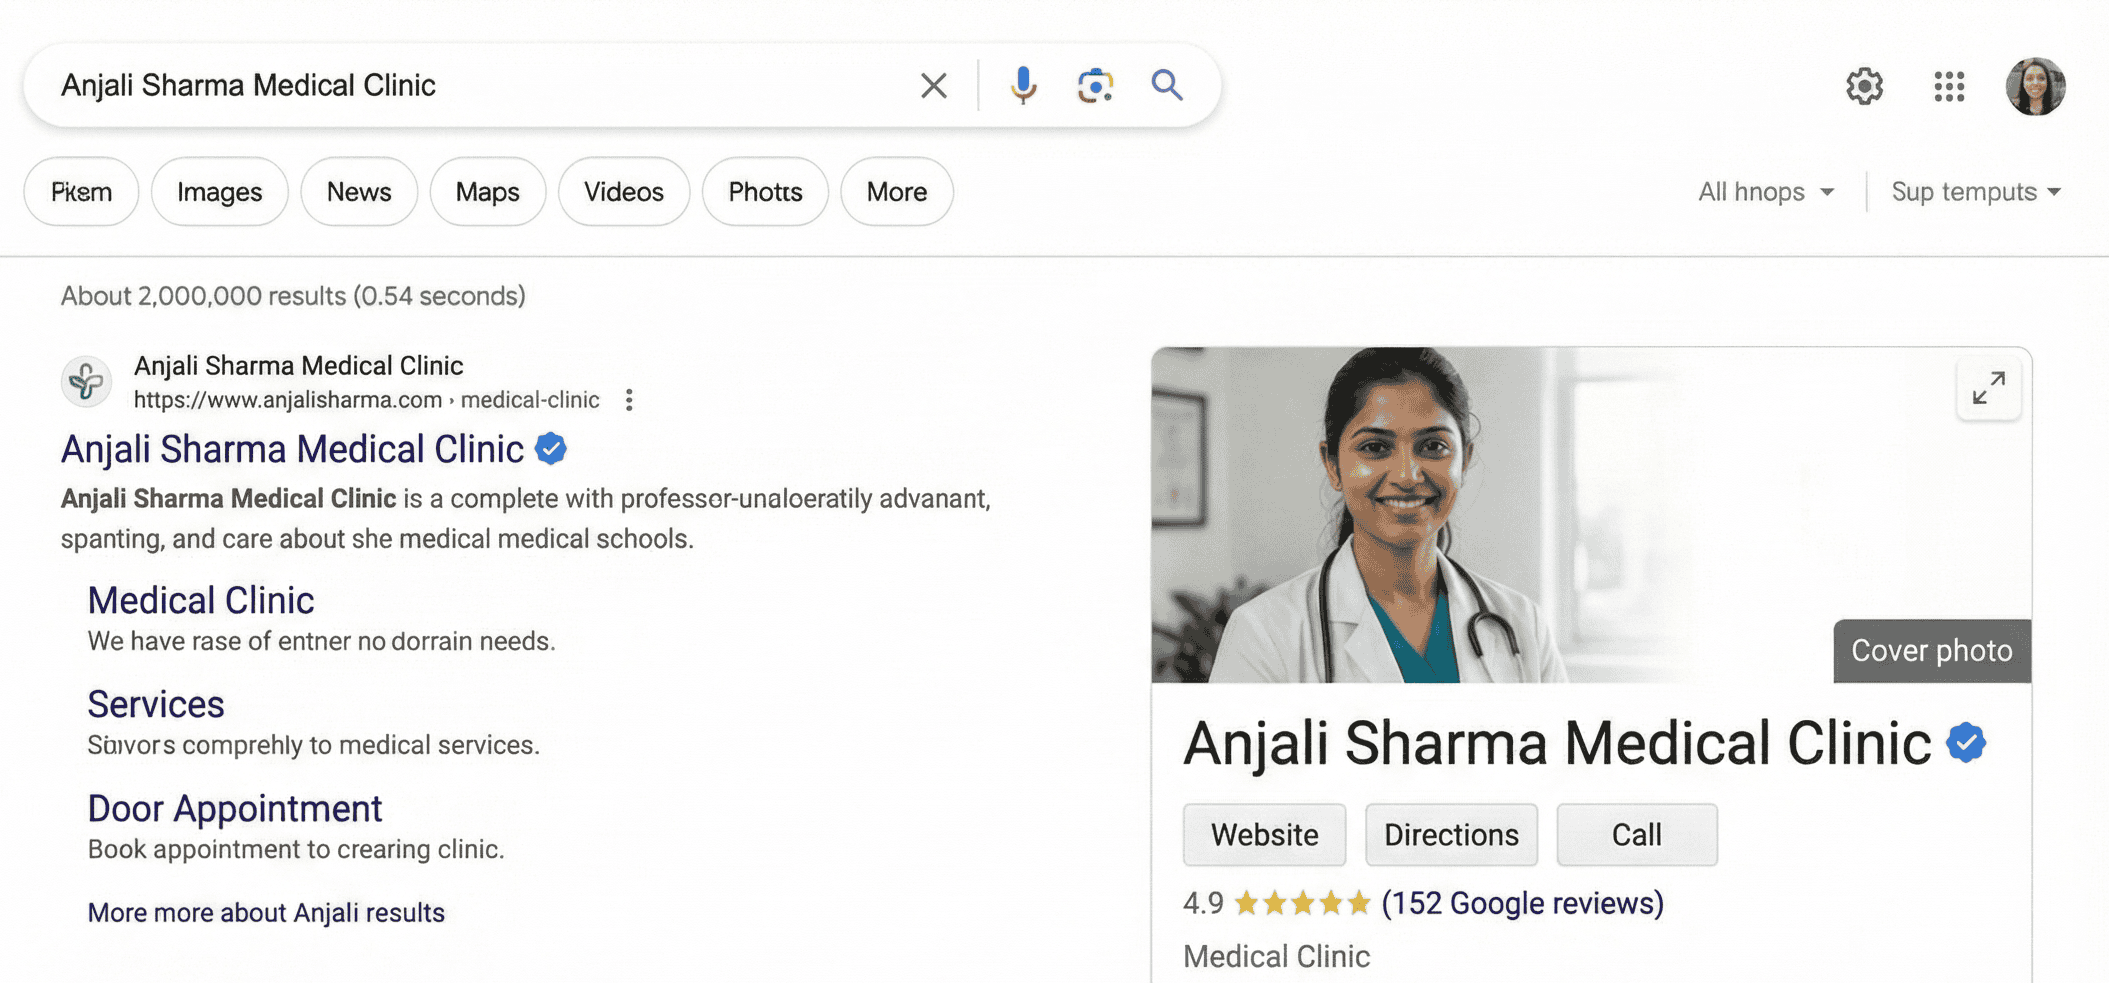Click the Website button

pyautogui.click(x=1264, y=834)
